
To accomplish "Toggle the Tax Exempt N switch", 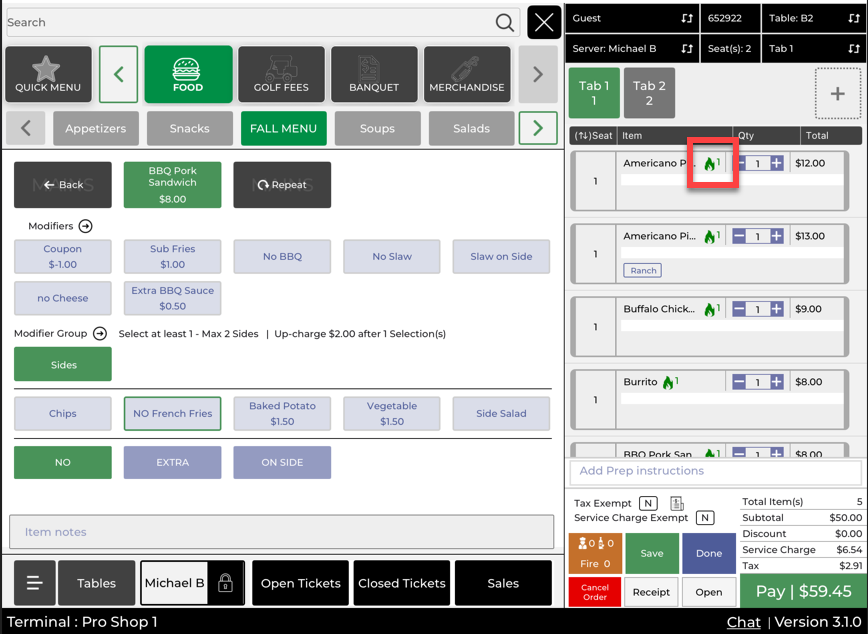I will (648, 504).
